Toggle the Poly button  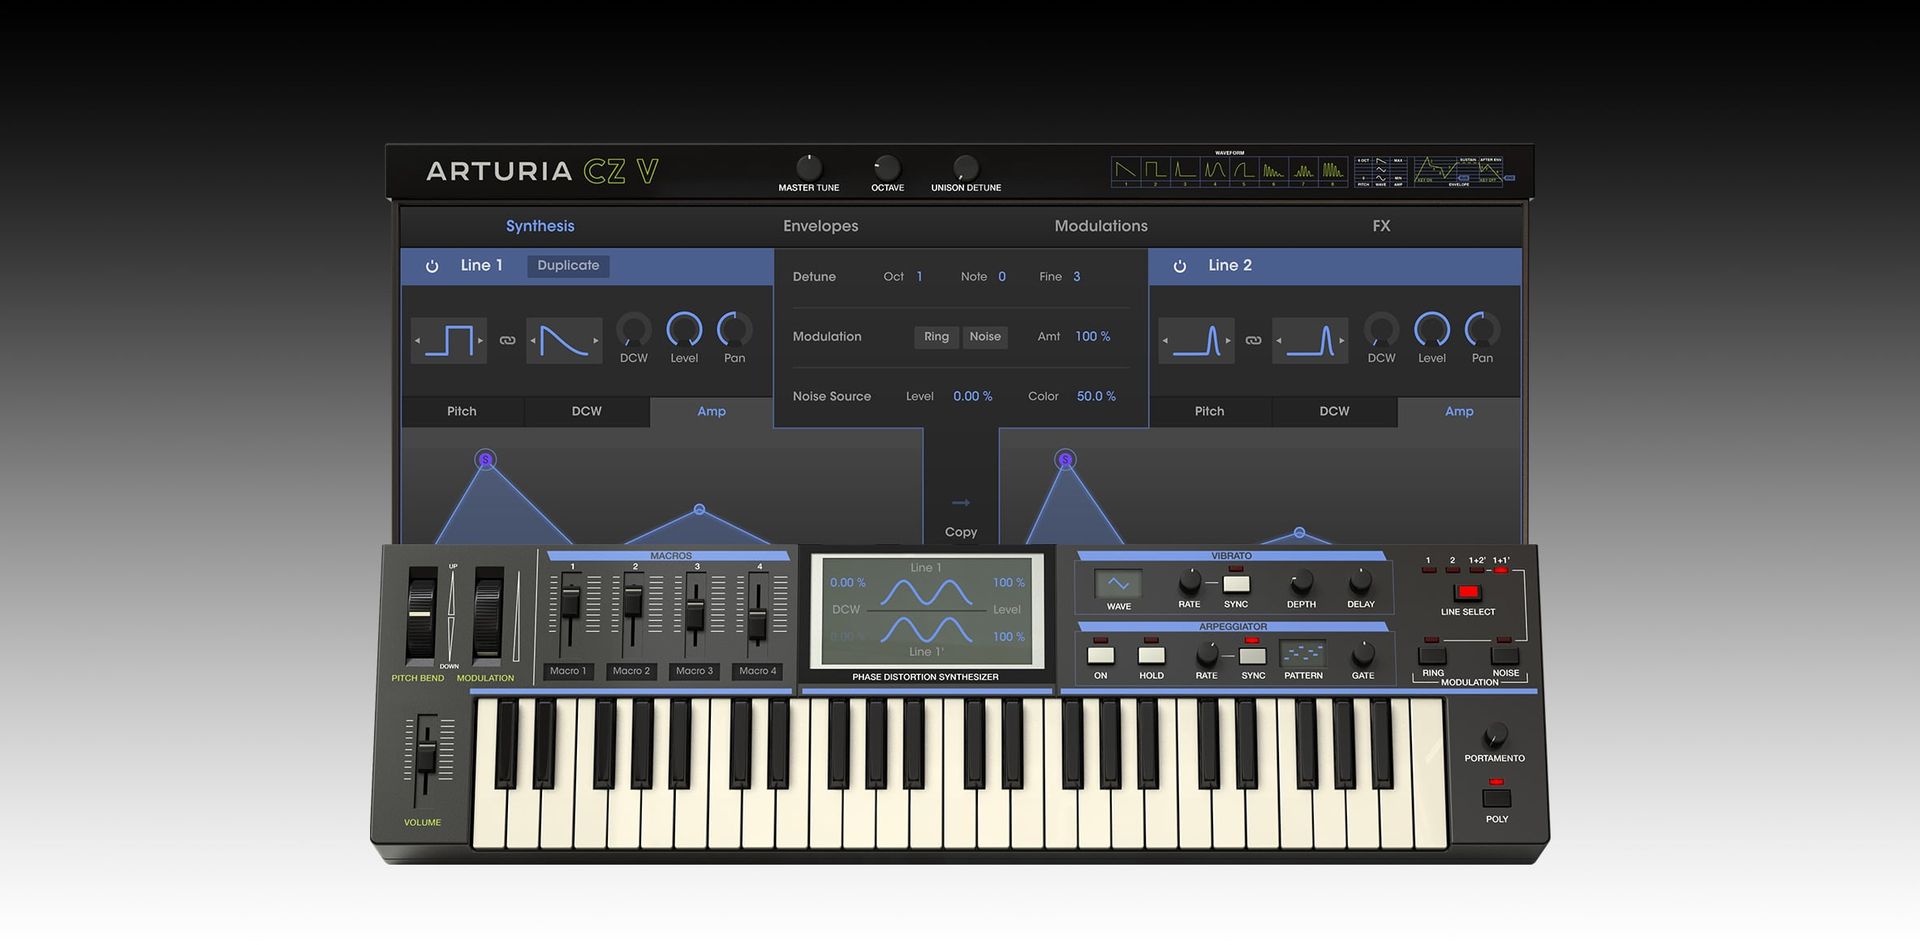(1496, 798)
